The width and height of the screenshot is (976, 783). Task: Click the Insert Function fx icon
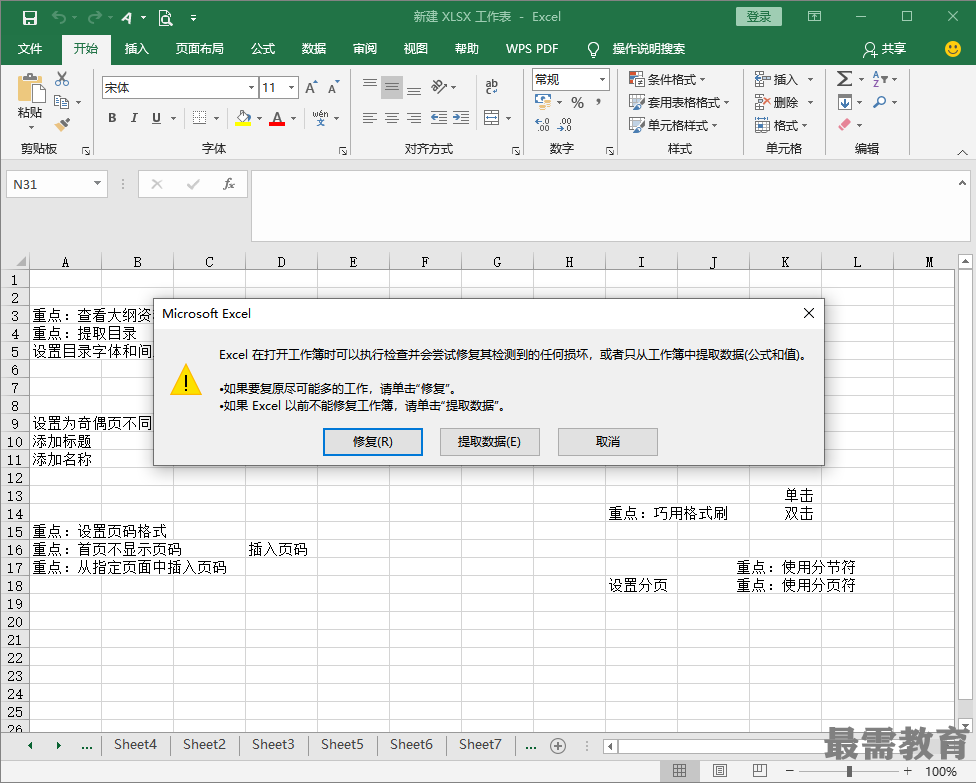(228, 184)
